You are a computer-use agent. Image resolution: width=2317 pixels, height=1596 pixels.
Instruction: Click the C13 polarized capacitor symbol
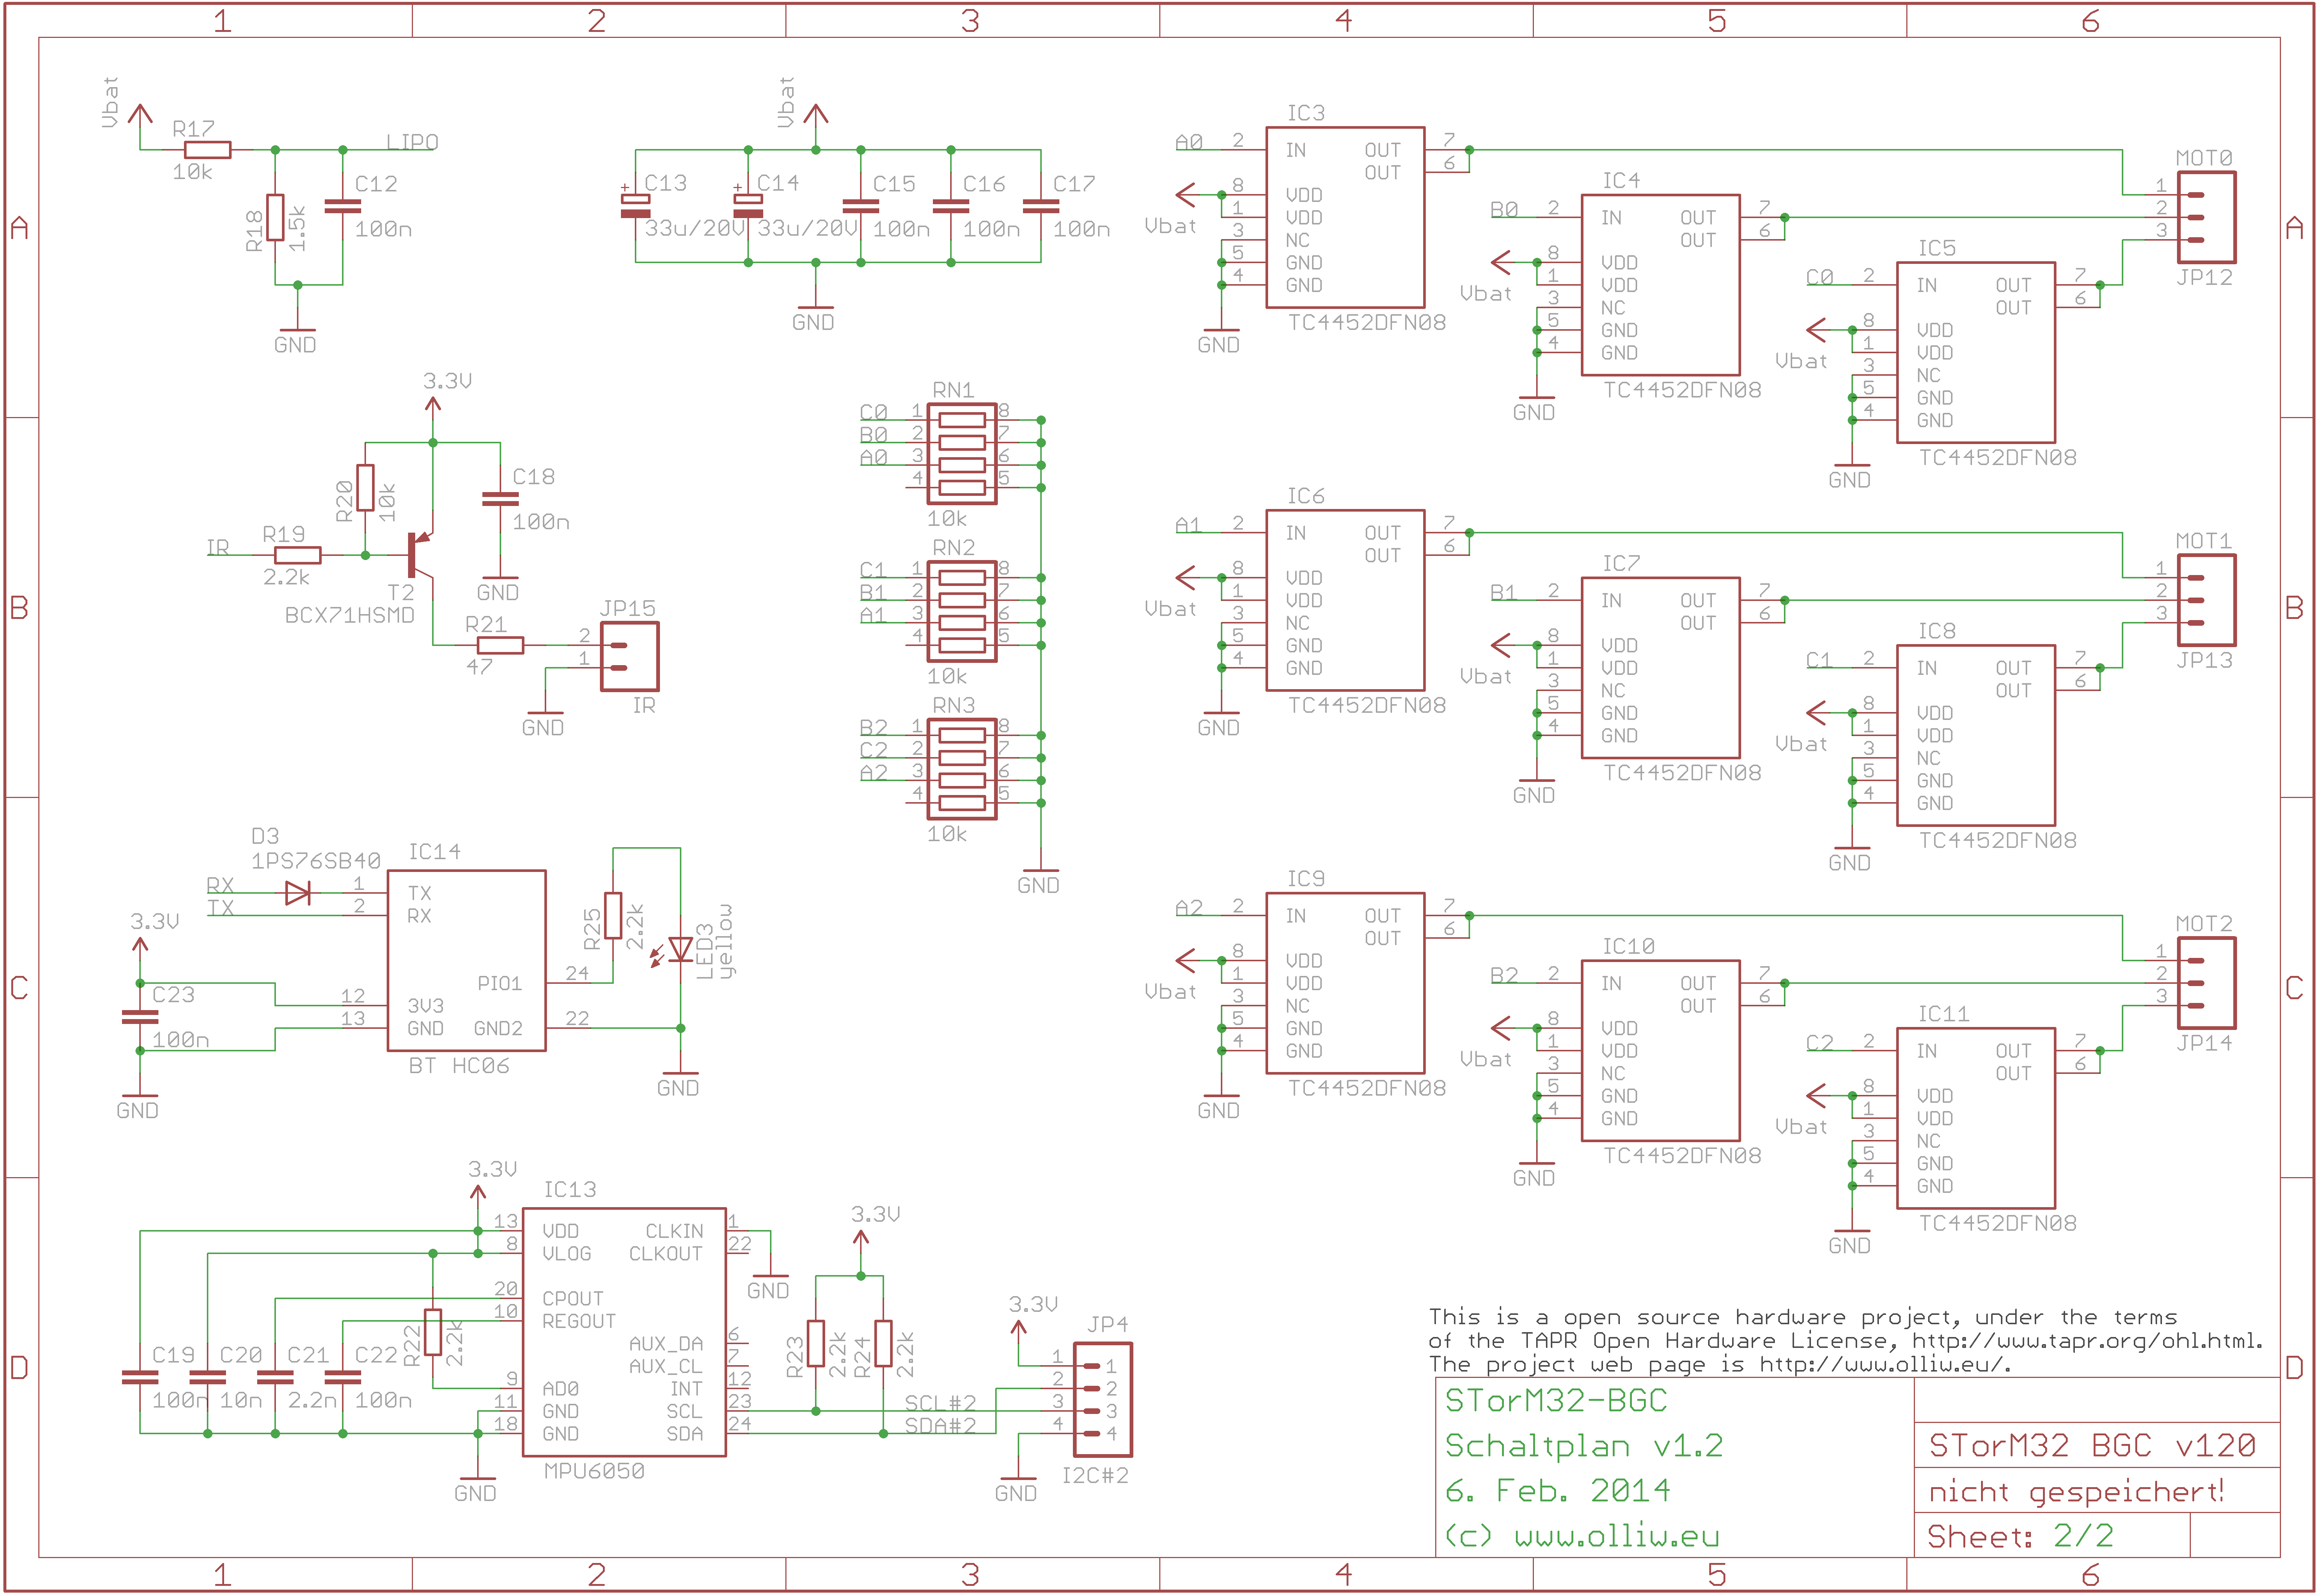635,206
